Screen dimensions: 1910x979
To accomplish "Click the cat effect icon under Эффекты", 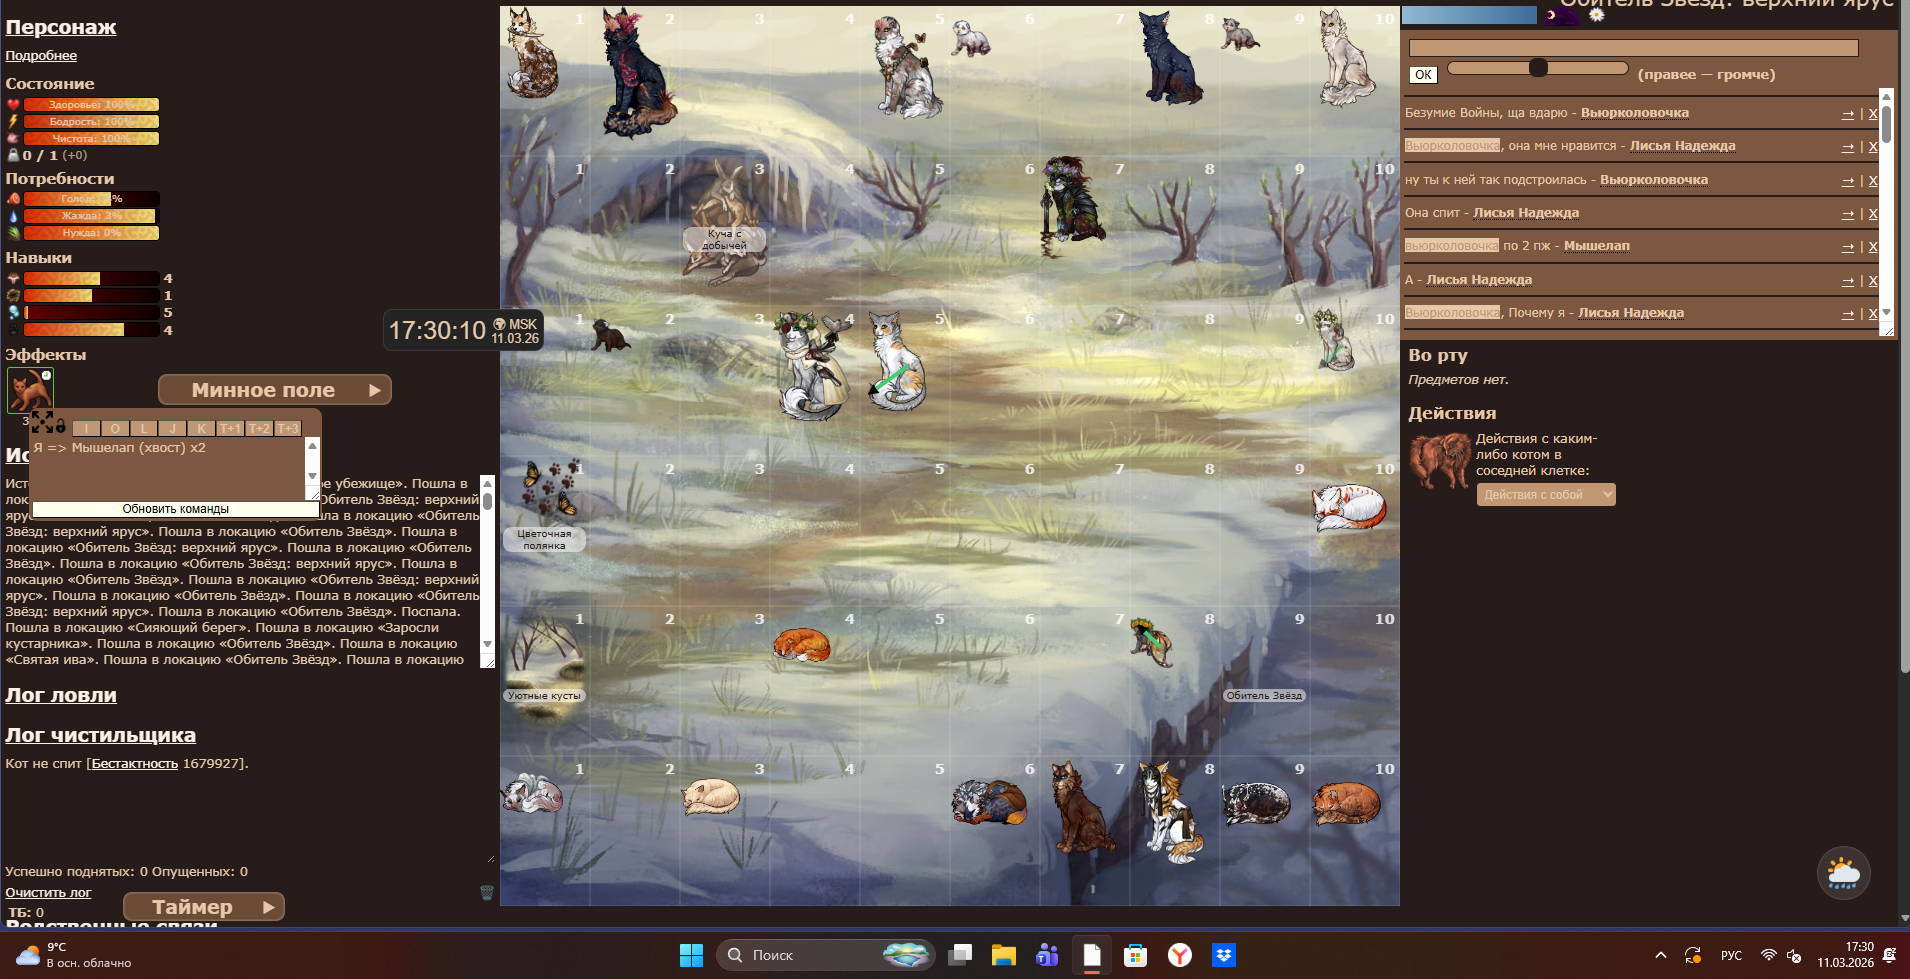I will click(x=30, y=390).
